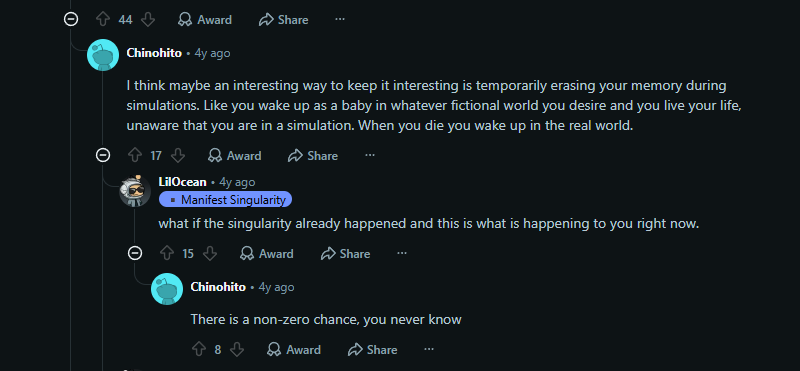Open the LilOcean username profile link

pyautogui.click(x=183, y=182)
